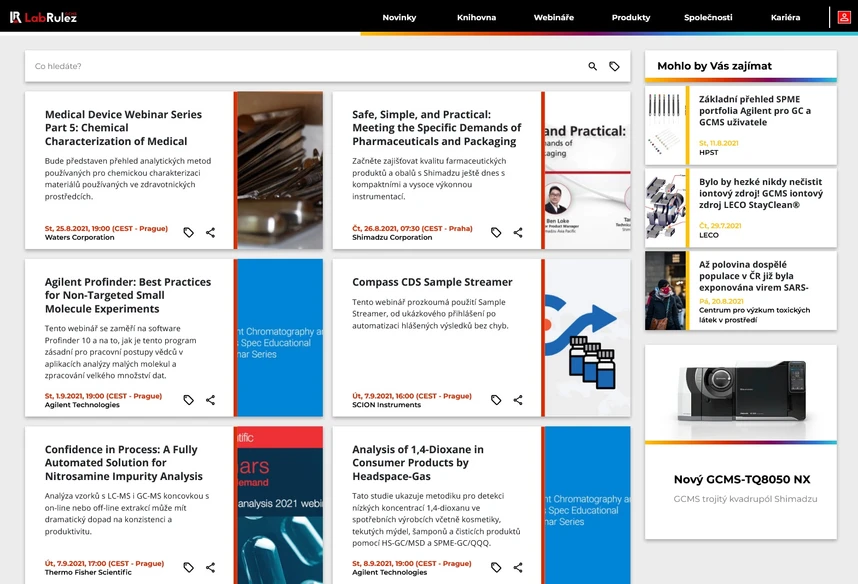Click 'Shimadzu Corporation' company name
Image resolution: width=858 pixels, height=584 pixels.
point(392,238)
